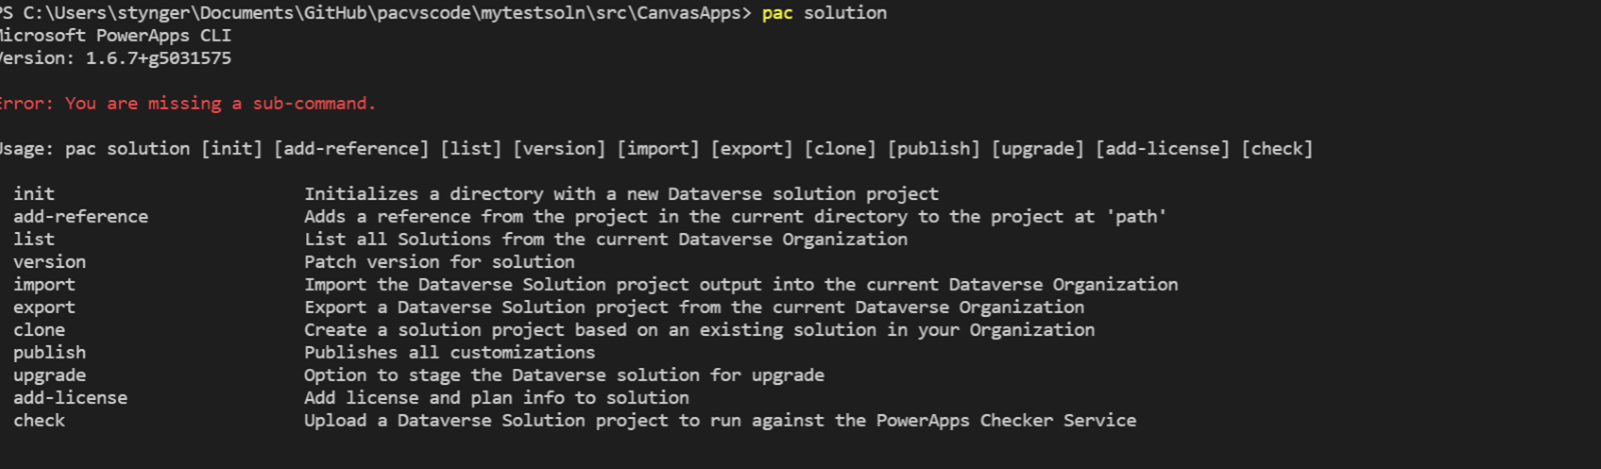
Task: Click the 'CanvasApps' folder in the prompt path
Action: coord(694,13)
